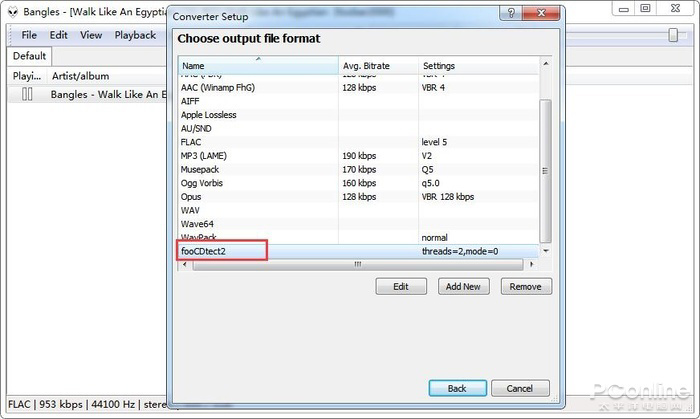Click the threads=2,mode=0 settings cell

point(460,251)
